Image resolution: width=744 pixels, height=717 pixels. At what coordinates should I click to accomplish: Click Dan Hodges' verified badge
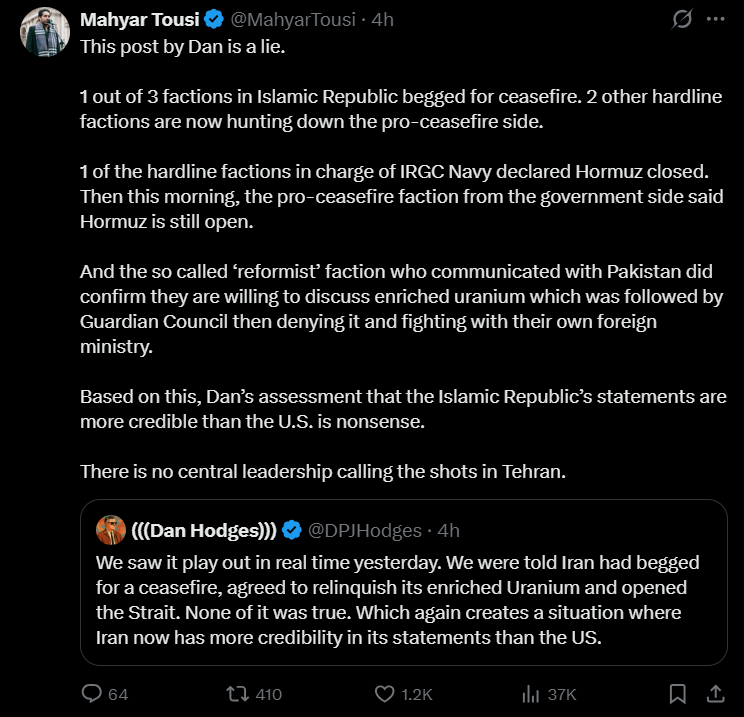pos(293,529)
